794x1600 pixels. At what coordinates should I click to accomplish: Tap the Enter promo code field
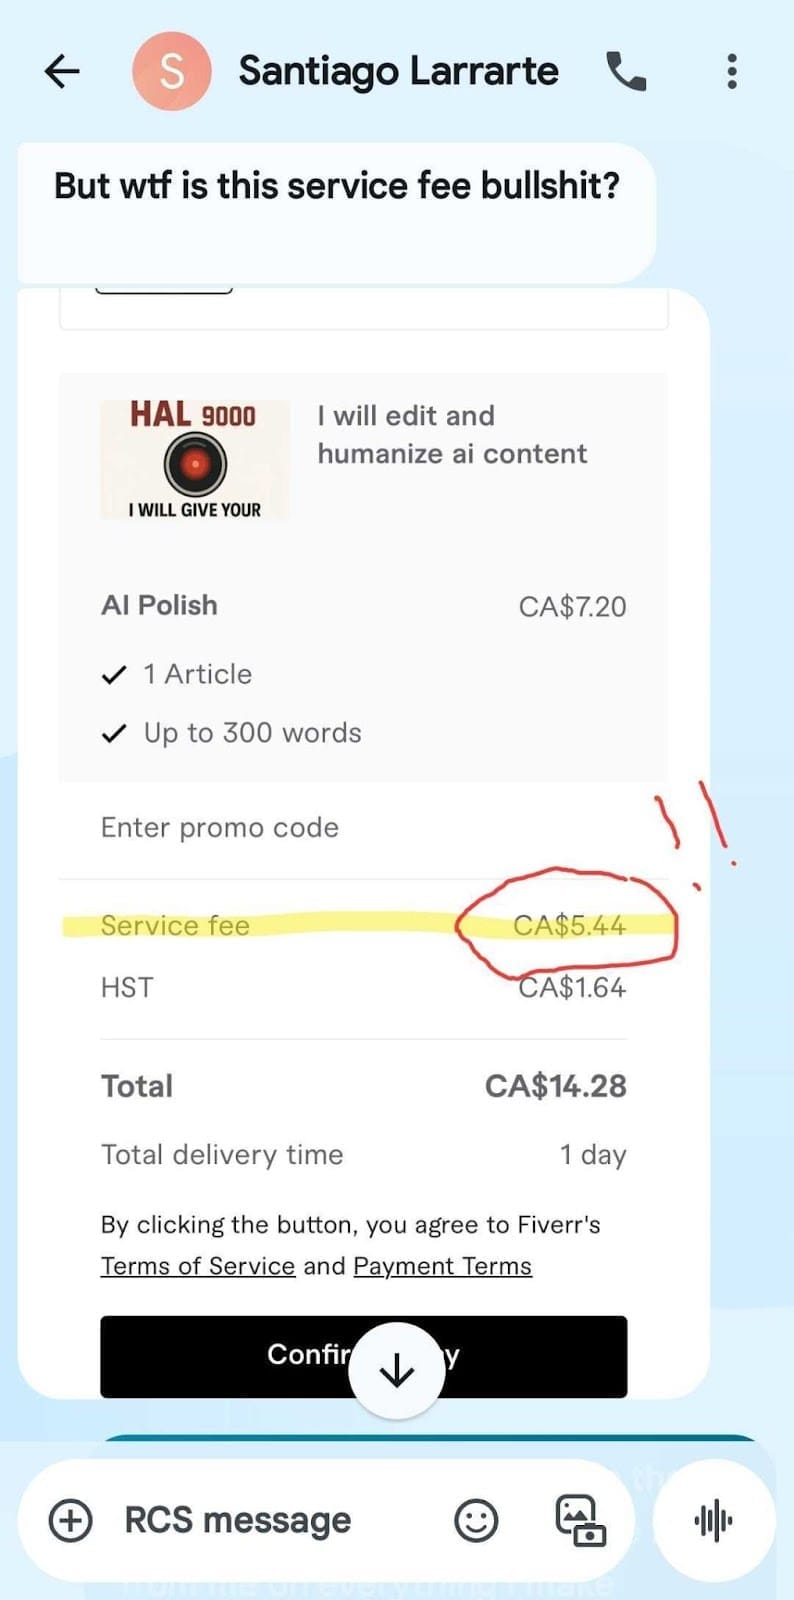(x=220, y=828)
